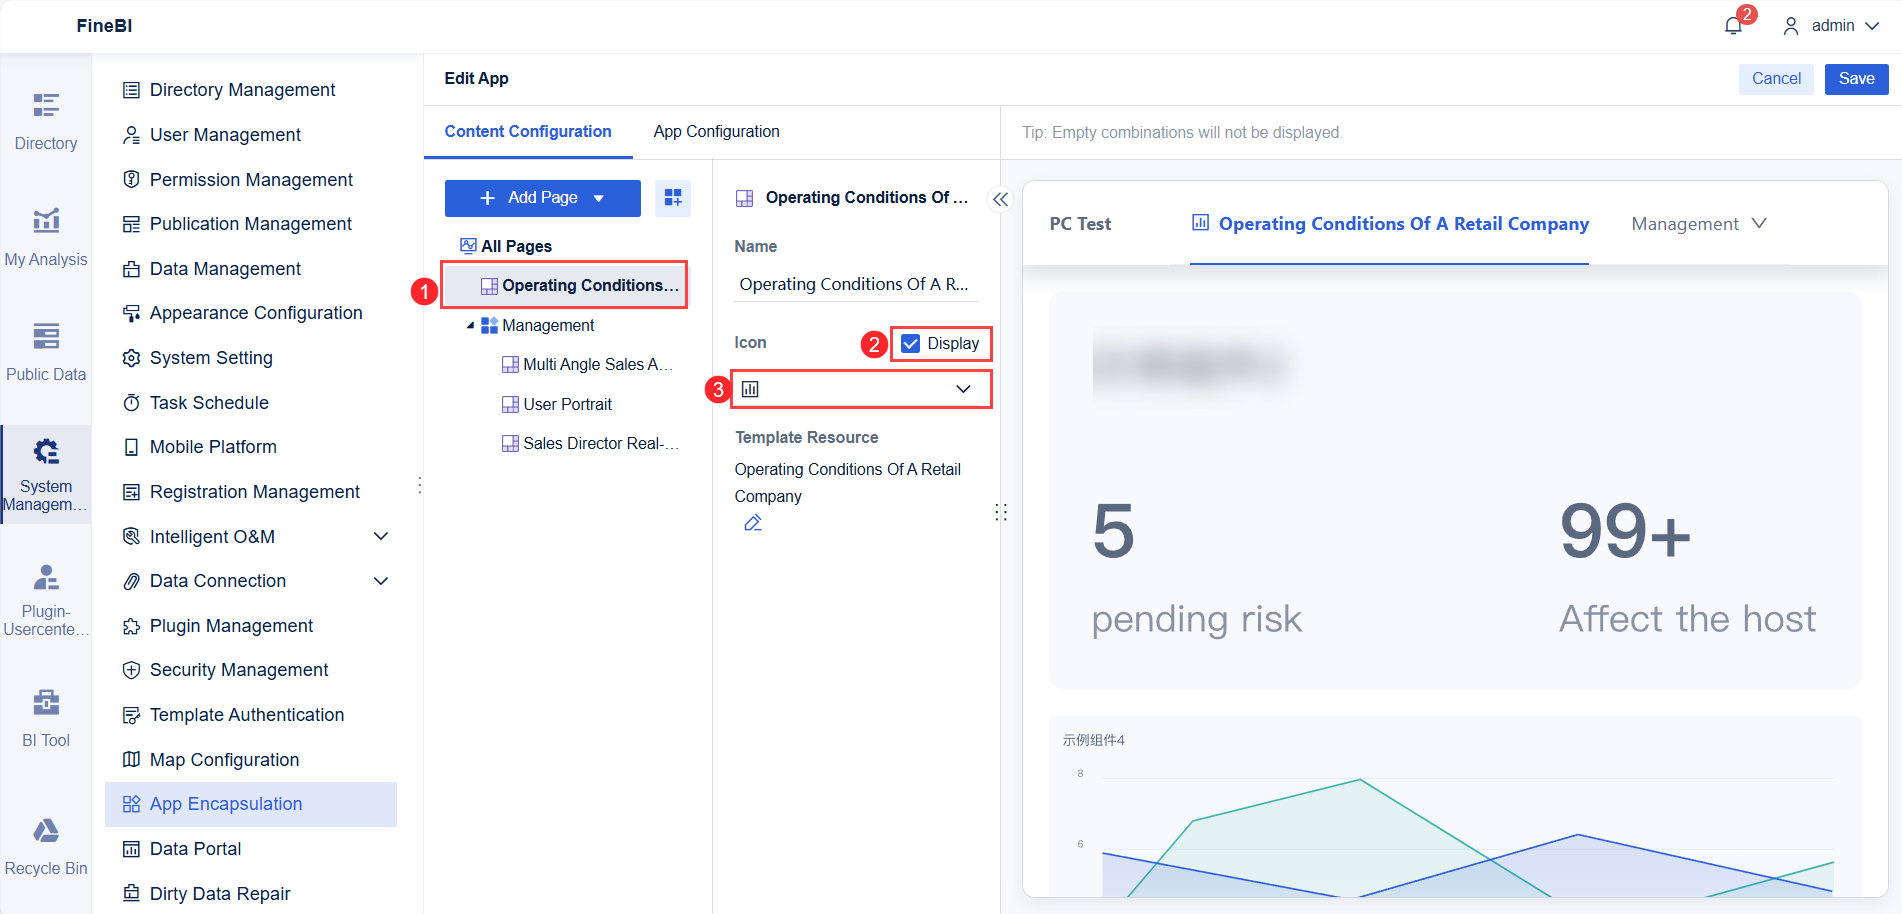Open Task Schedule
The image size is (1902, 914).
click(x=251, y=403)
